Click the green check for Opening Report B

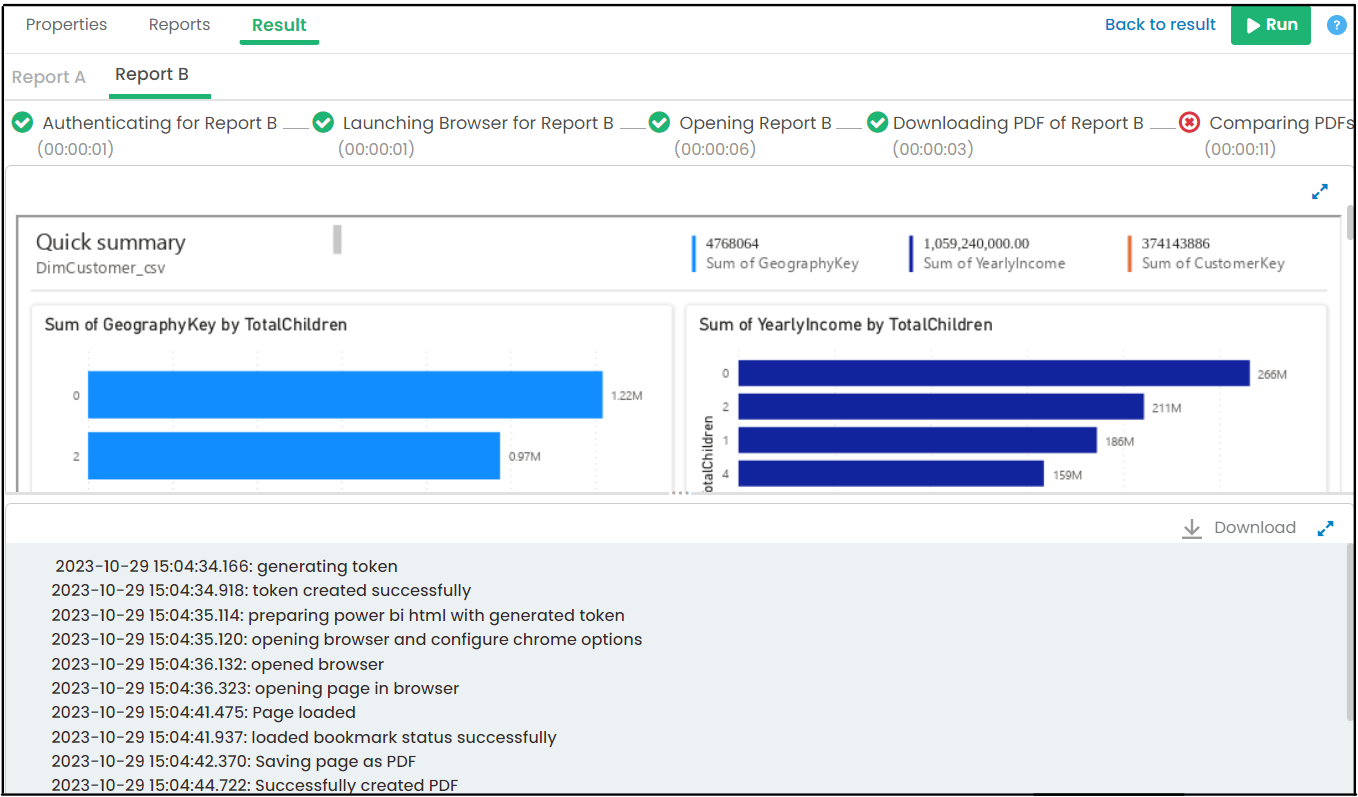coord(659,122)
